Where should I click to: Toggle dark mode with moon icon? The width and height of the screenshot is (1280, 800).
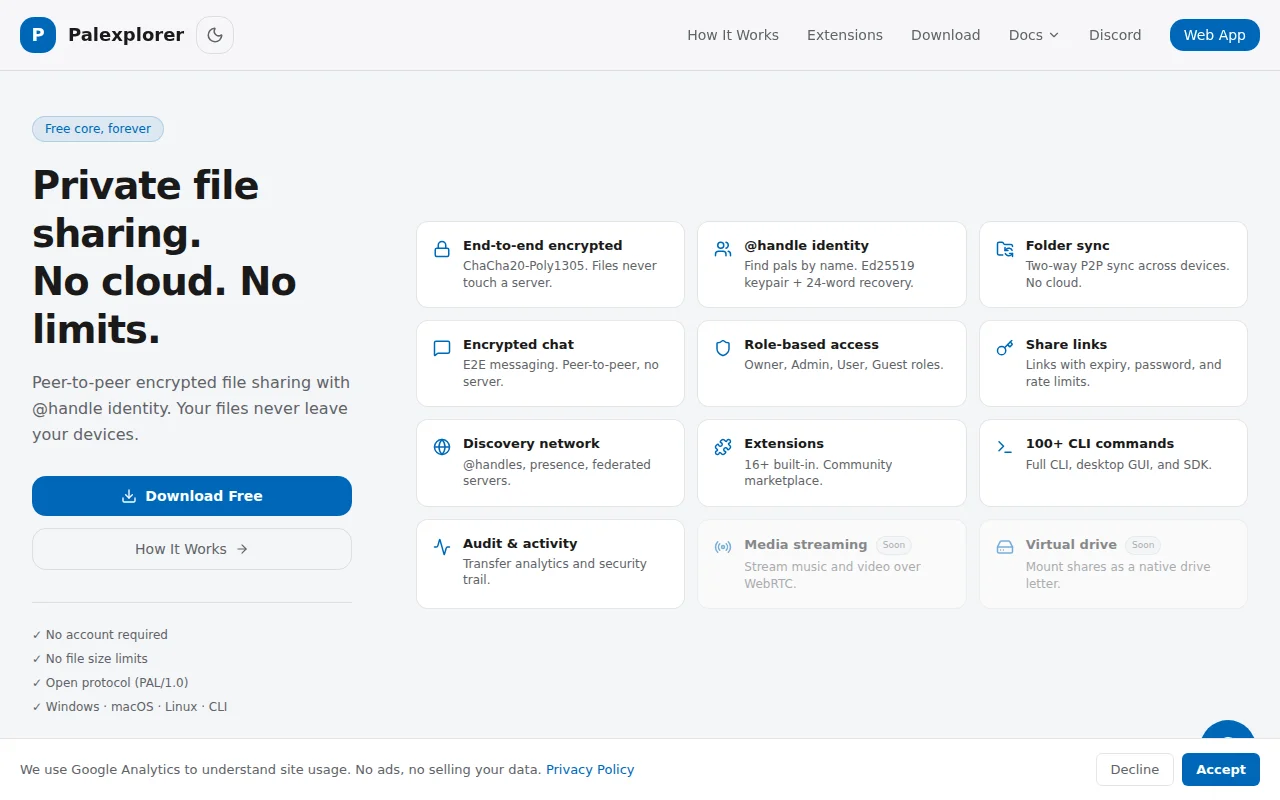215,35
